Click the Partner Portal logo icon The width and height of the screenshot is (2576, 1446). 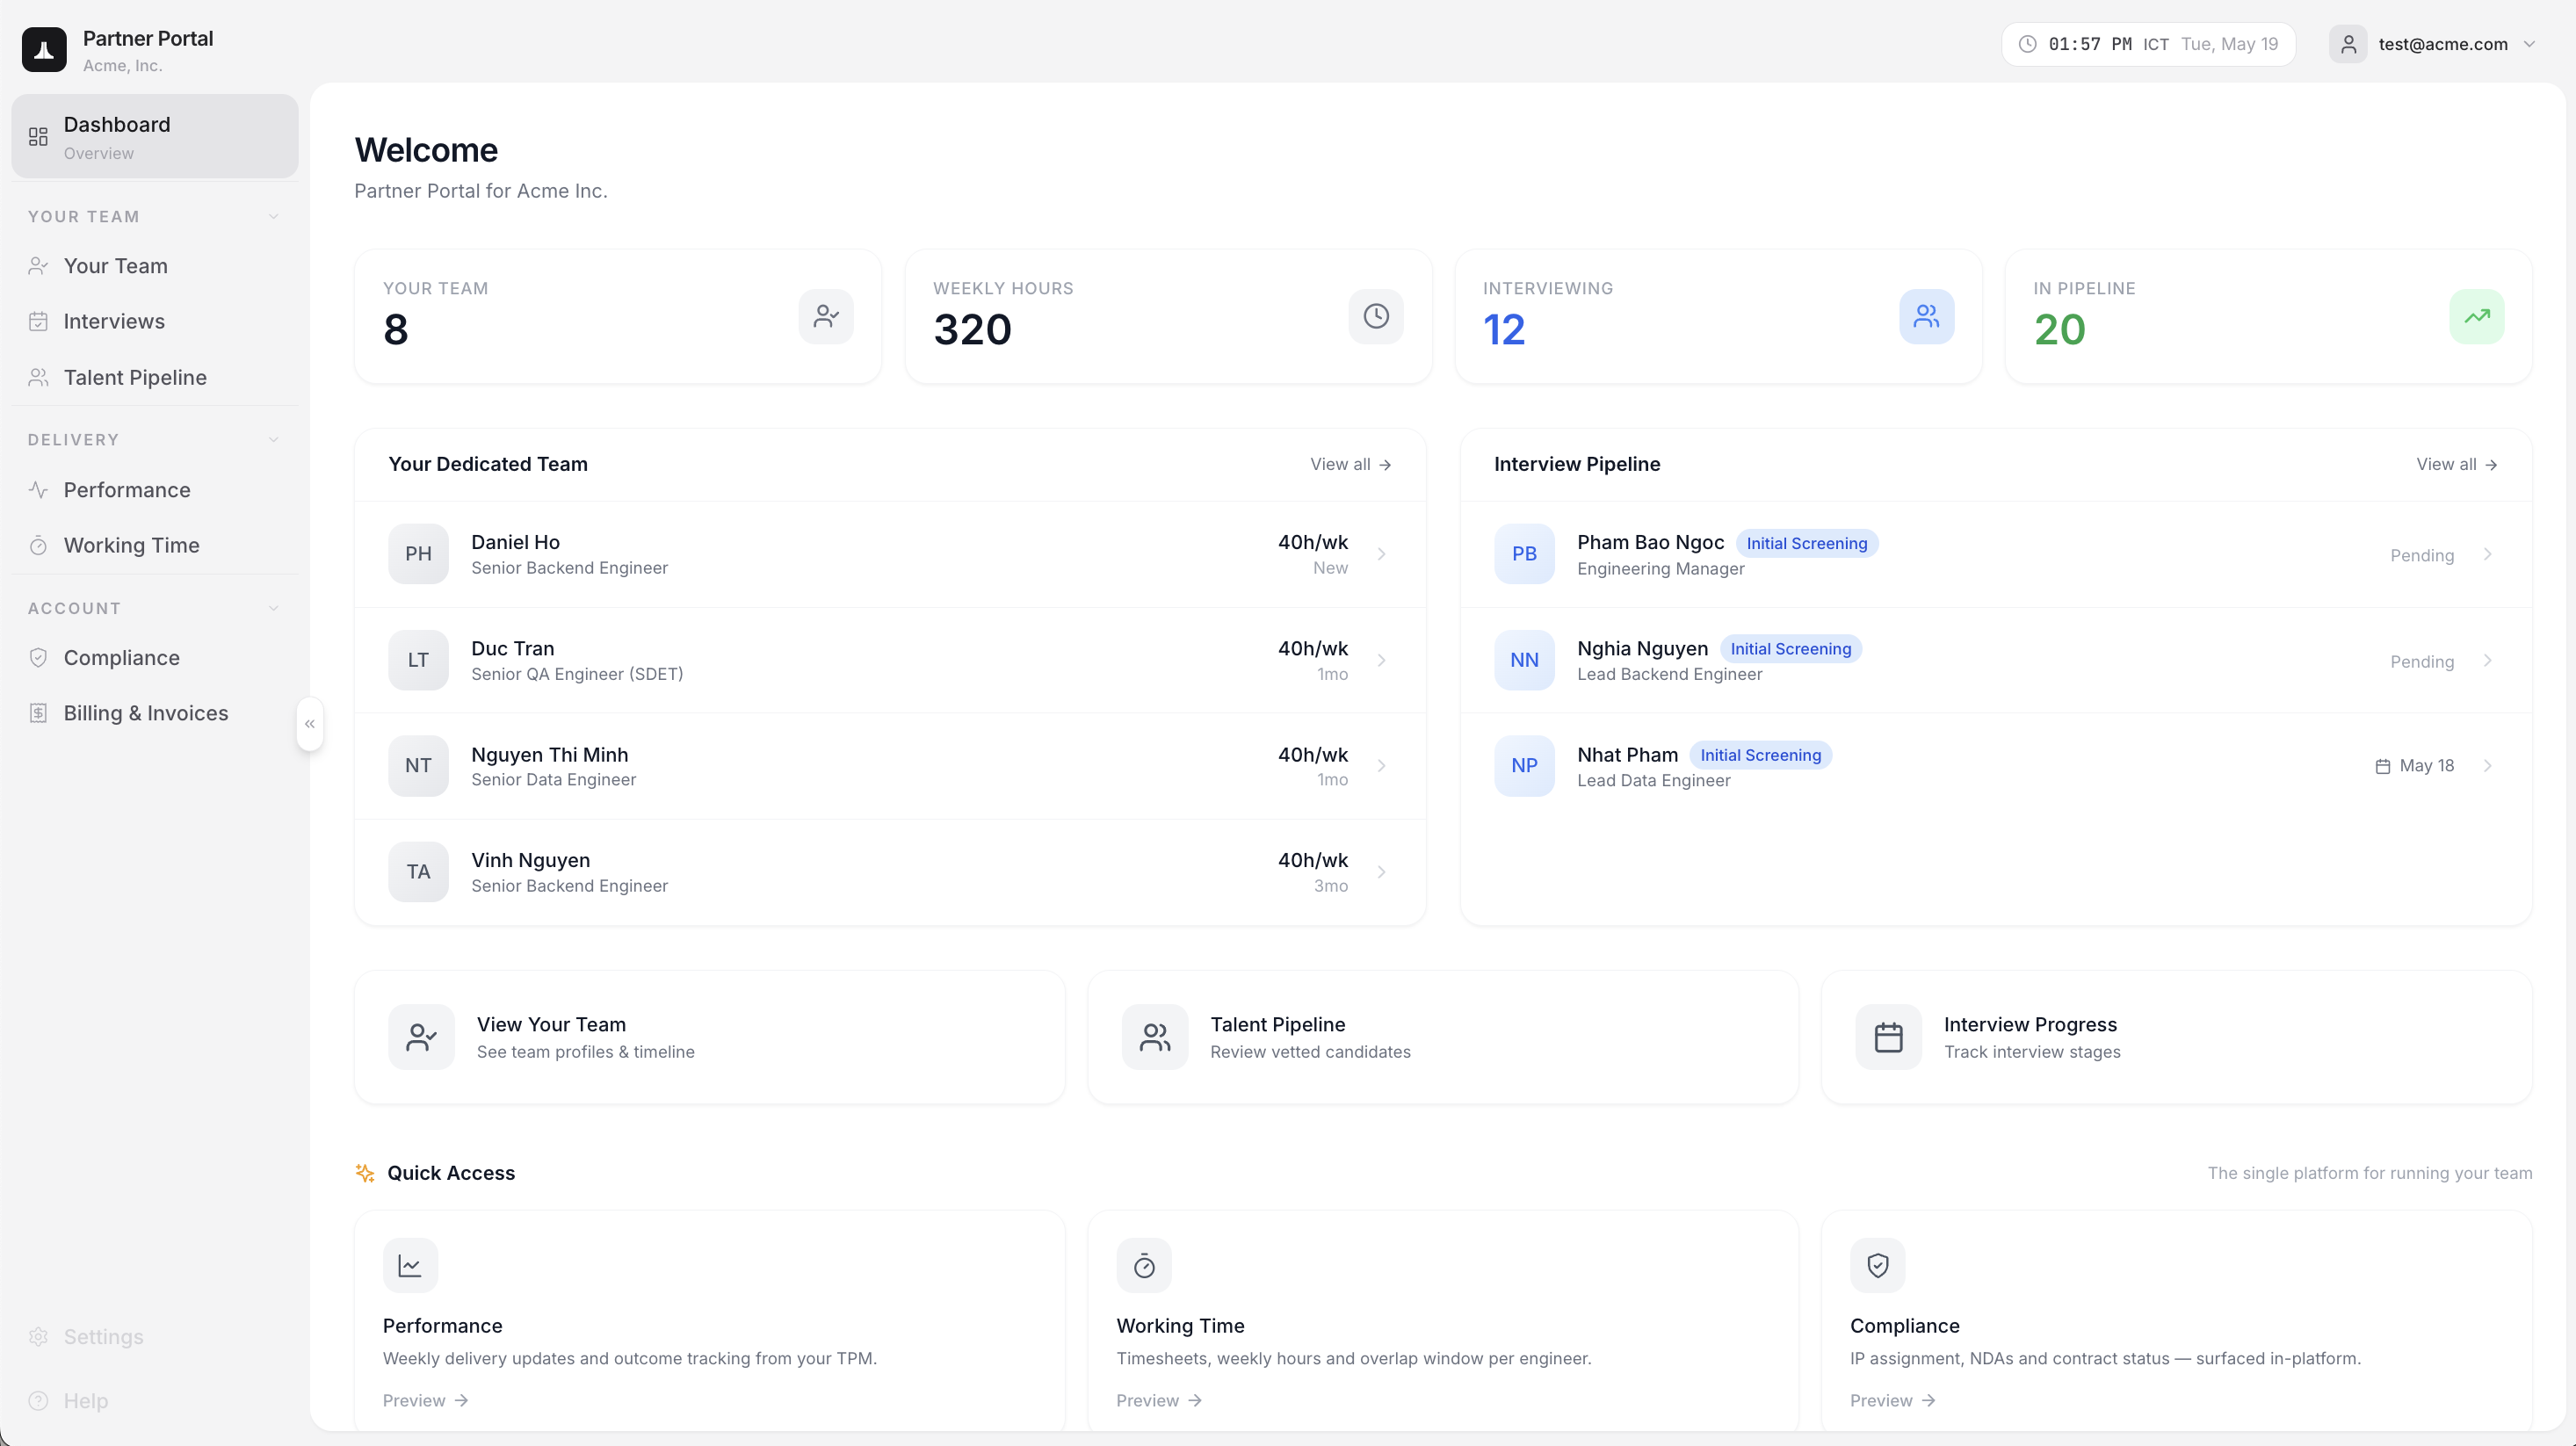(44, 50)
